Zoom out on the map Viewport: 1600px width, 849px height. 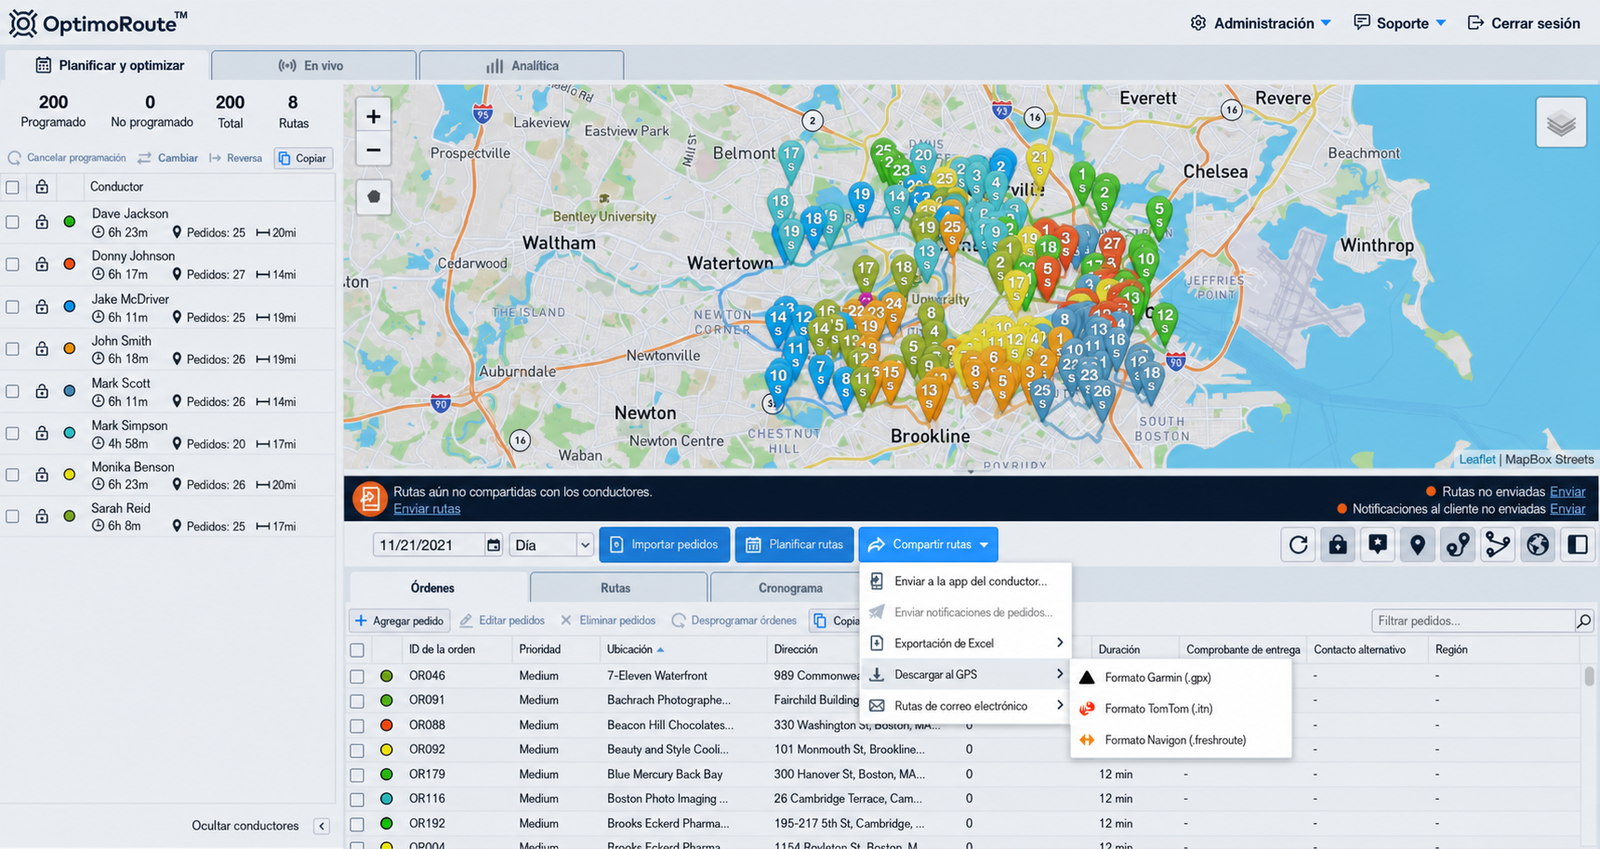(x=373, y=150)
